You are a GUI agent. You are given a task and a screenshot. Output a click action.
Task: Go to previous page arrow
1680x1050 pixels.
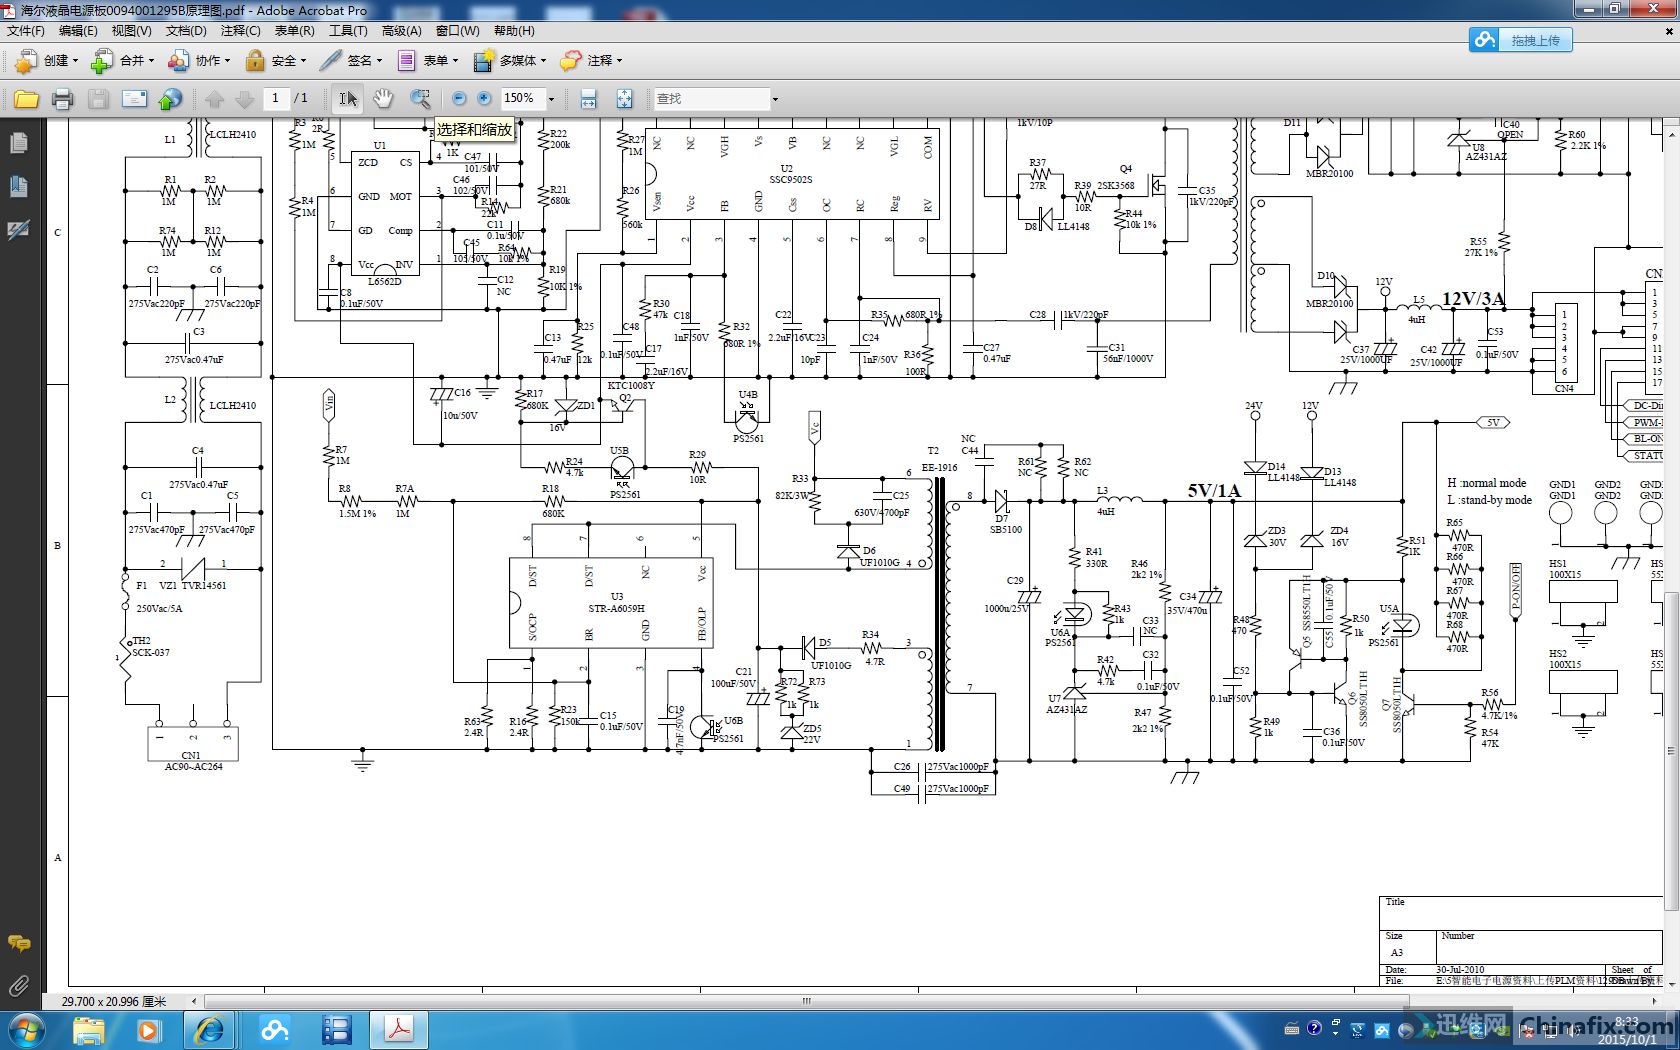(x=214, y=99)
